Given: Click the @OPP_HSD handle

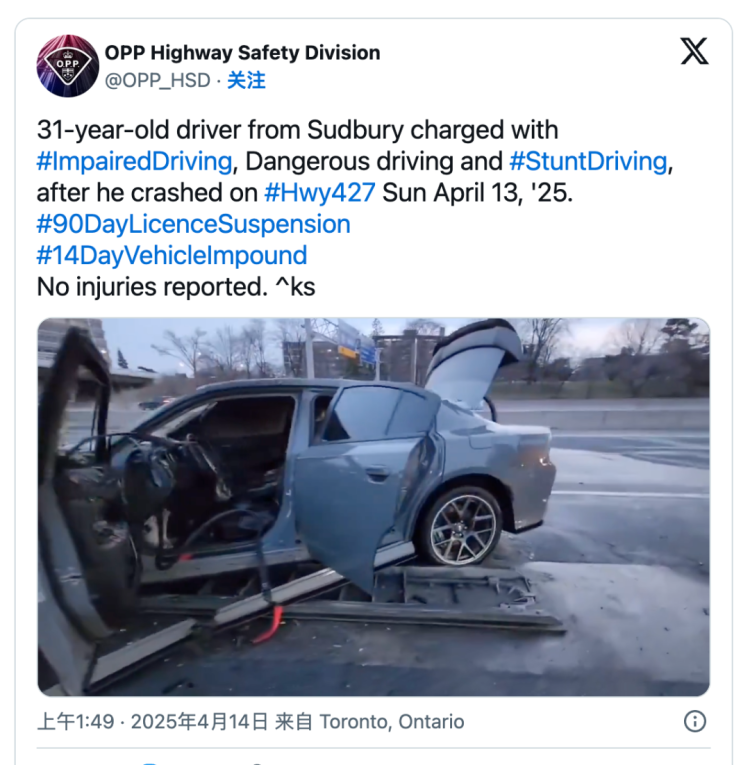Looking at the screenshot, I should (x=158, y=81).
